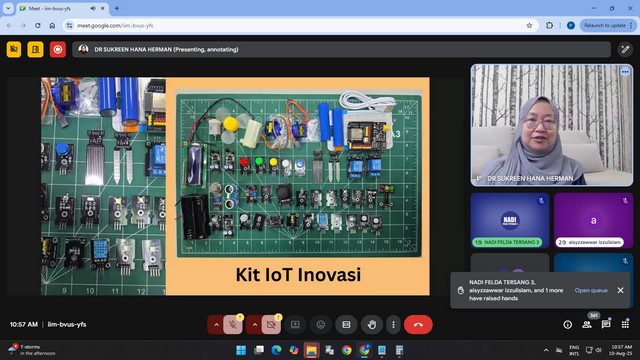
Task: Click the annotation pen icon
Action: [x=625, y=50]
